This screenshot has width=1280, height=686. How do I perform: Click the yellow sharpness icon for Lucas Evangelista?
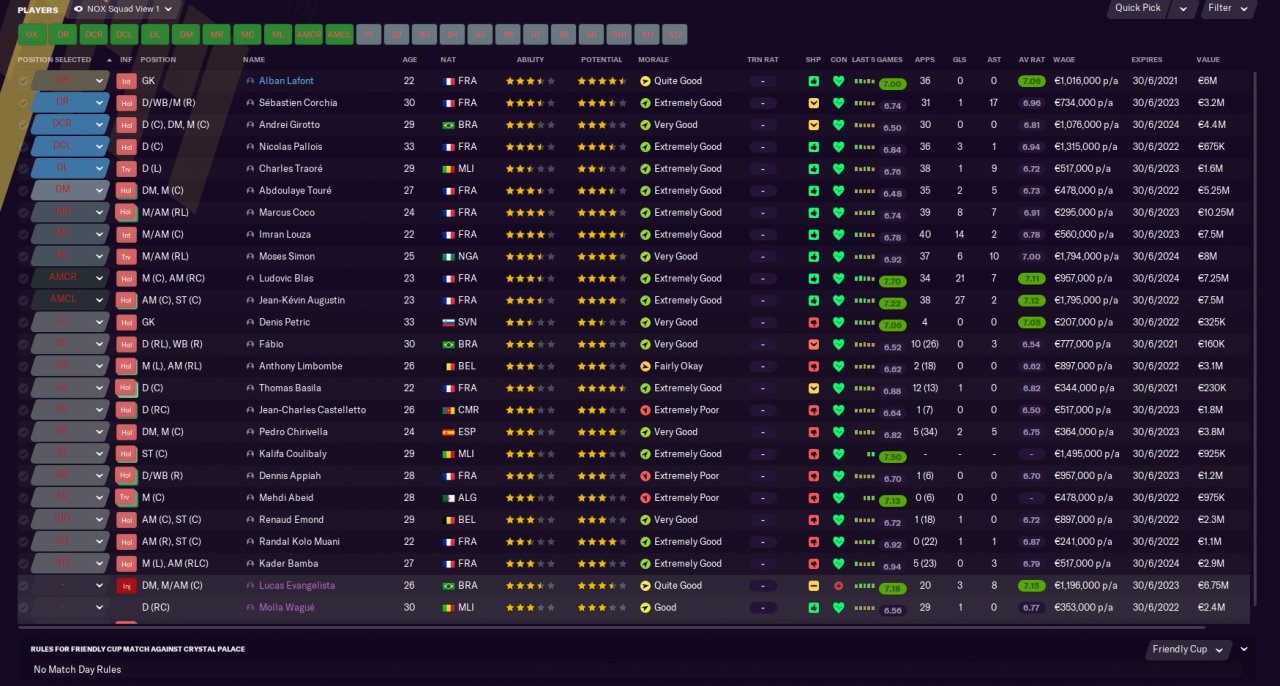[814, 586]
